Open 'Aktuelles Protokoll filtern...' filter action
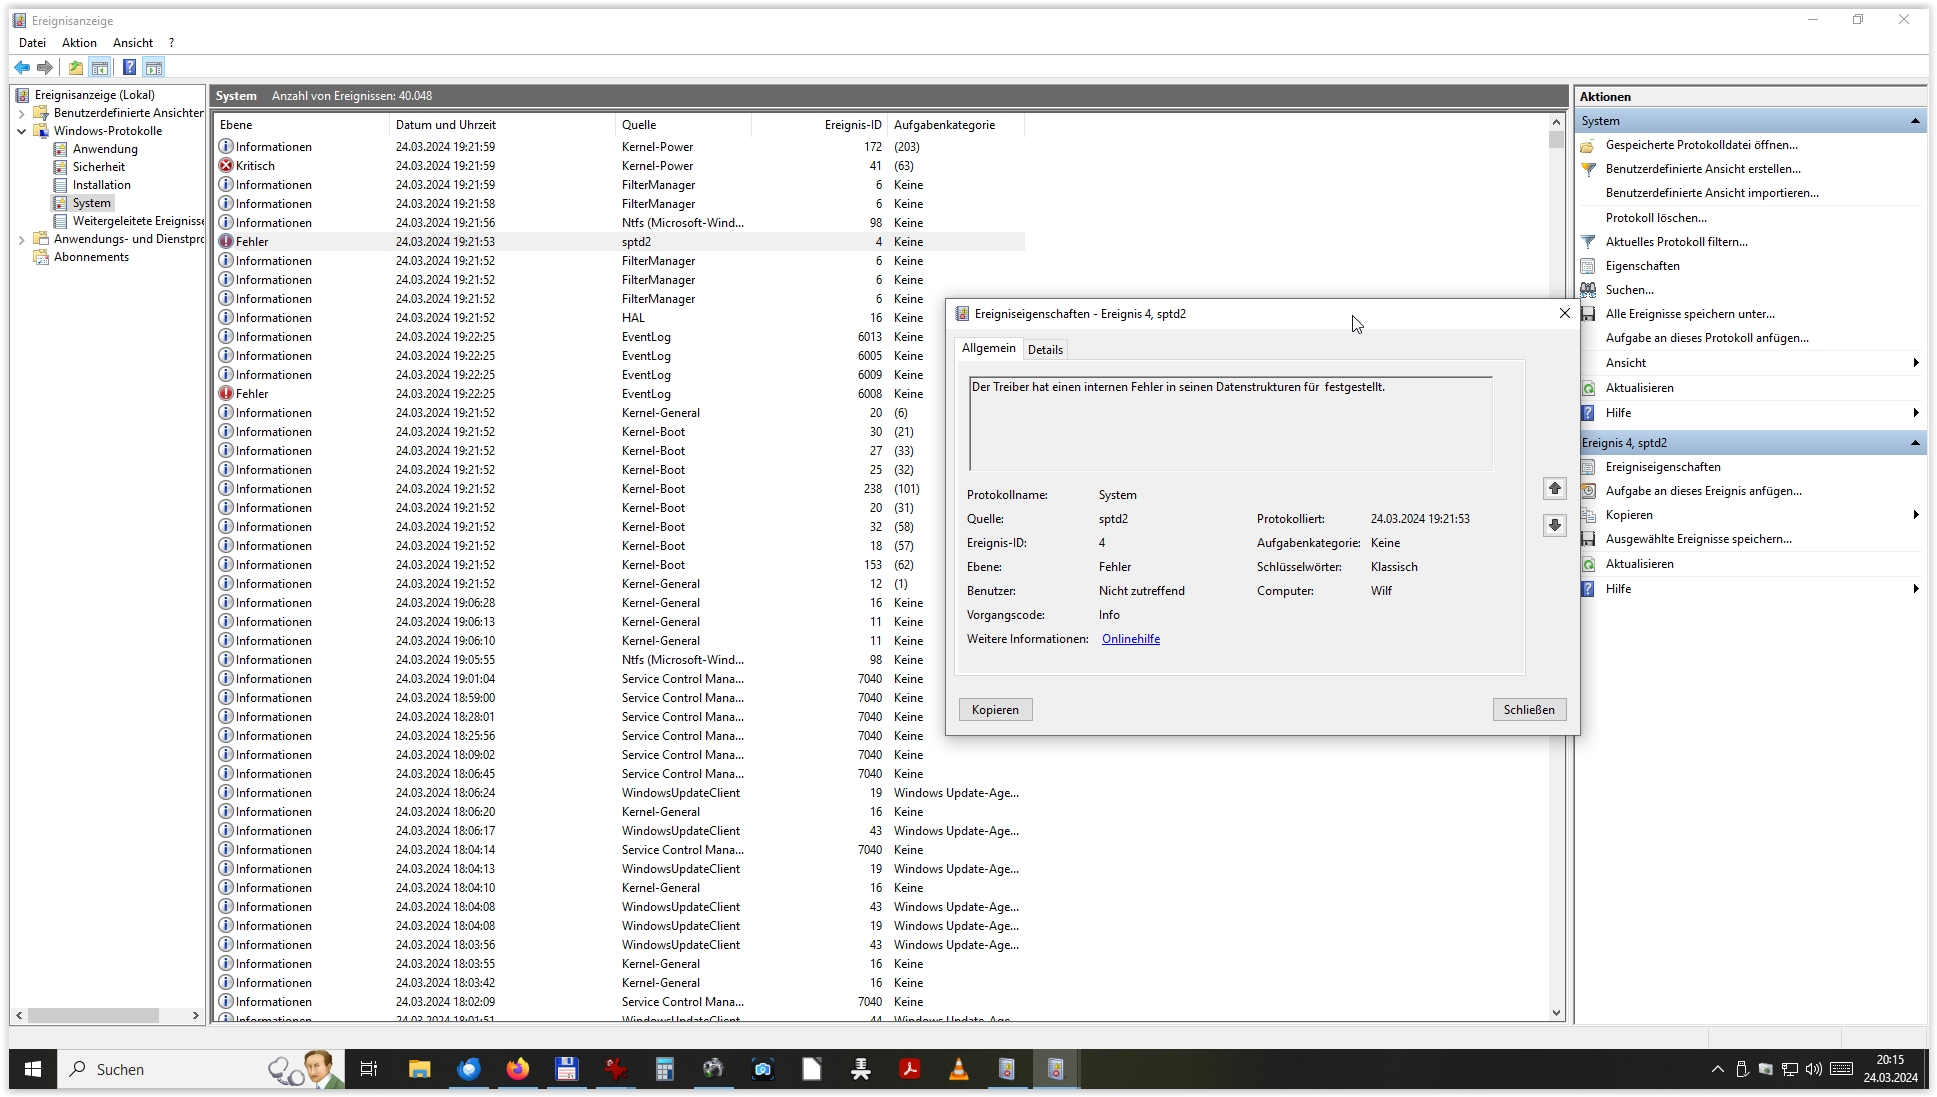Image resolution: width=1937 pixels, height=1097 pixels. tap(1676, 241)
